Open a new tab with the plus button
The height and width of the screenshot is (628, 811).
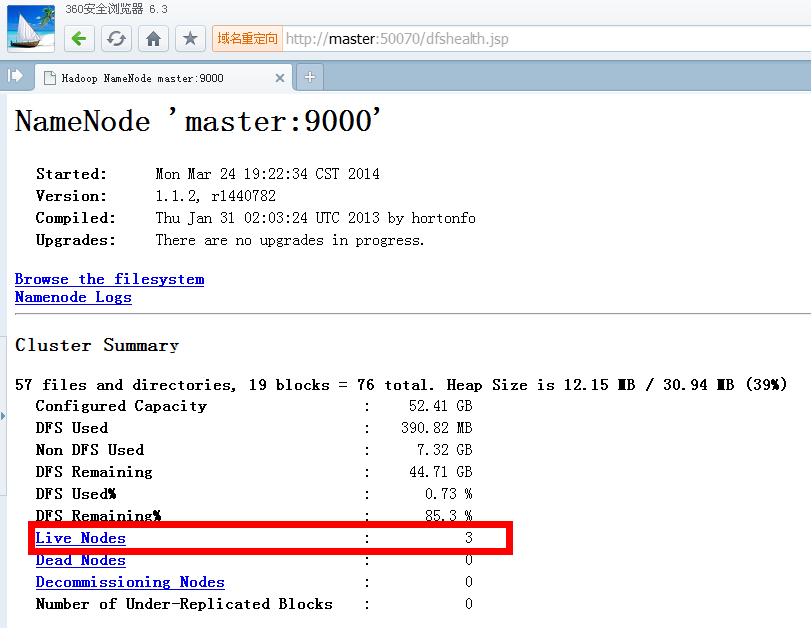[310, 77]
